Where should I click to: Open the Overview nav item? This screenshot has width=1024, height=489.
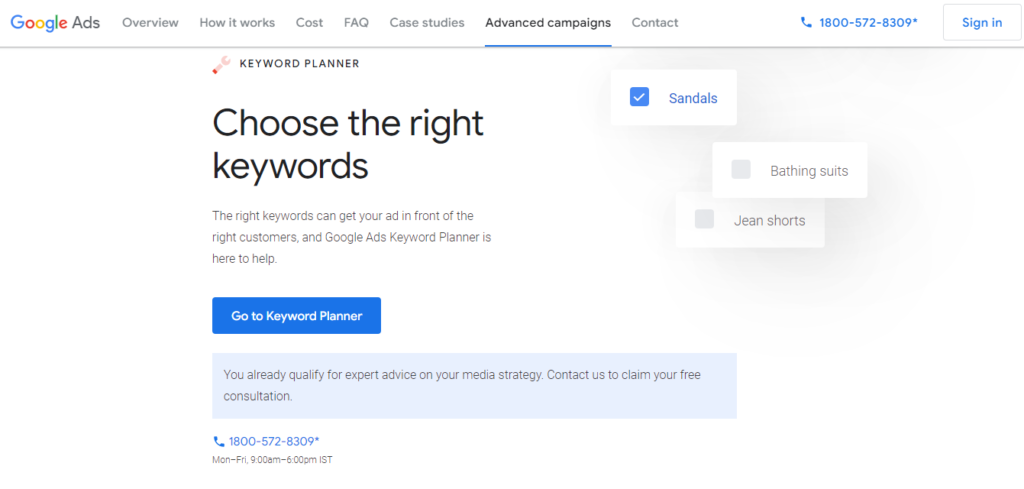(x=150, y=23)
